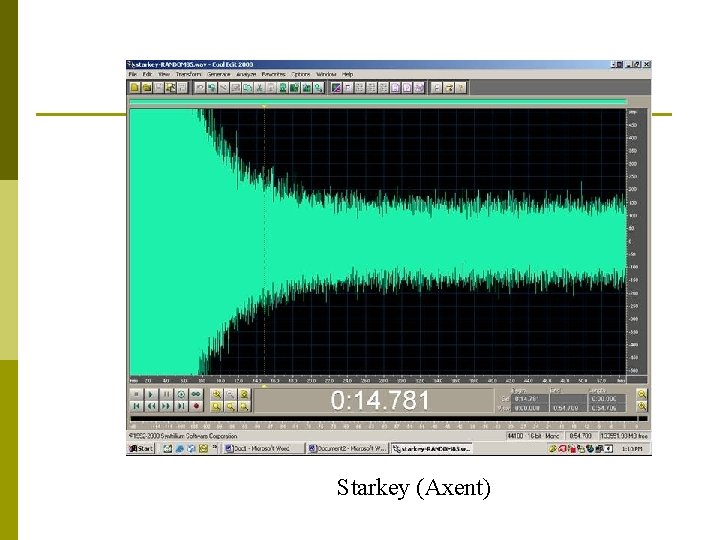Click the Fast Forward transport button
This screenshot has width=720, height=540.
pyautogui.click(x=166, y=406)
